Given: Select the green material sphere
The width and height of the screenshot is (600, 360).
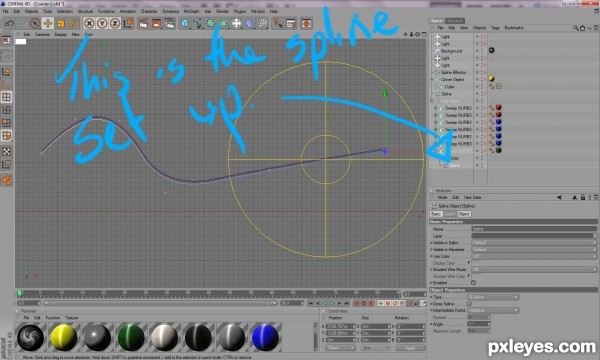Looking at the screenshot, I should coord(131,337).
